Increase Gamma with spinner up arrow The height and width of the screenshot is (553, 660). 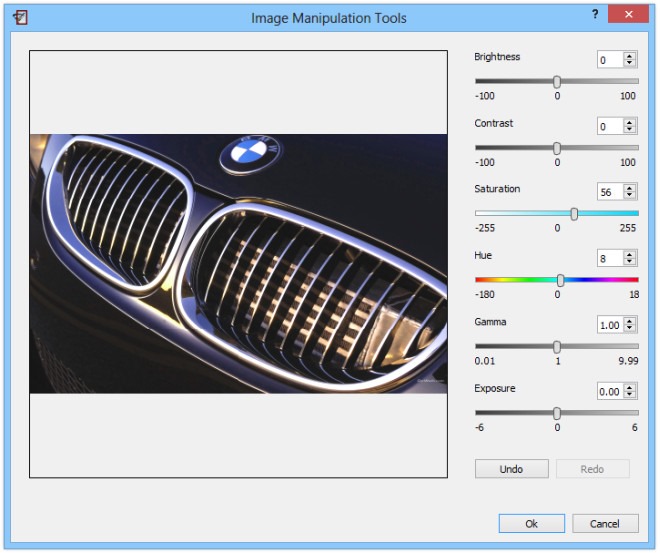click(630, 321)
